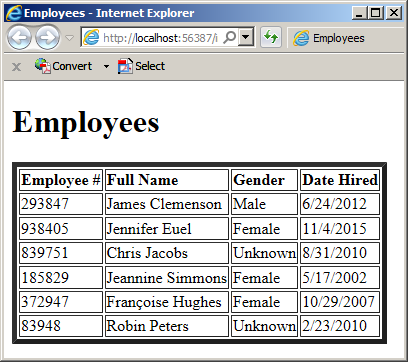
Task: Click the 'Full Name' column header
Action: (167, 180)
